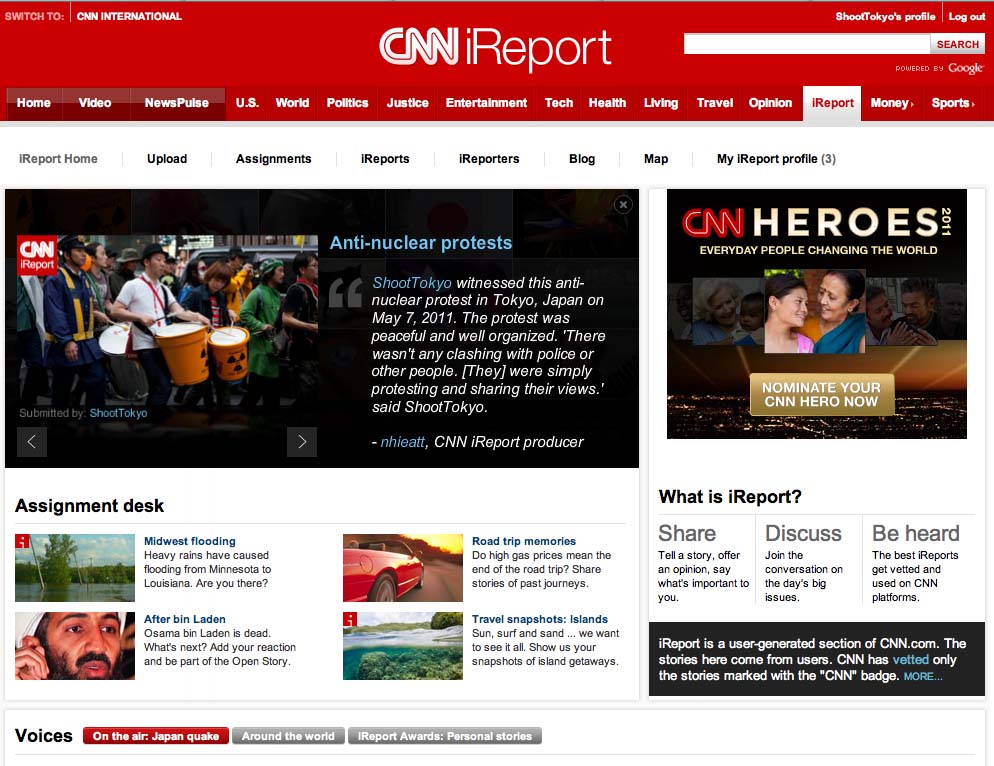Open nhieatt producer link

(x=402, y=442)
